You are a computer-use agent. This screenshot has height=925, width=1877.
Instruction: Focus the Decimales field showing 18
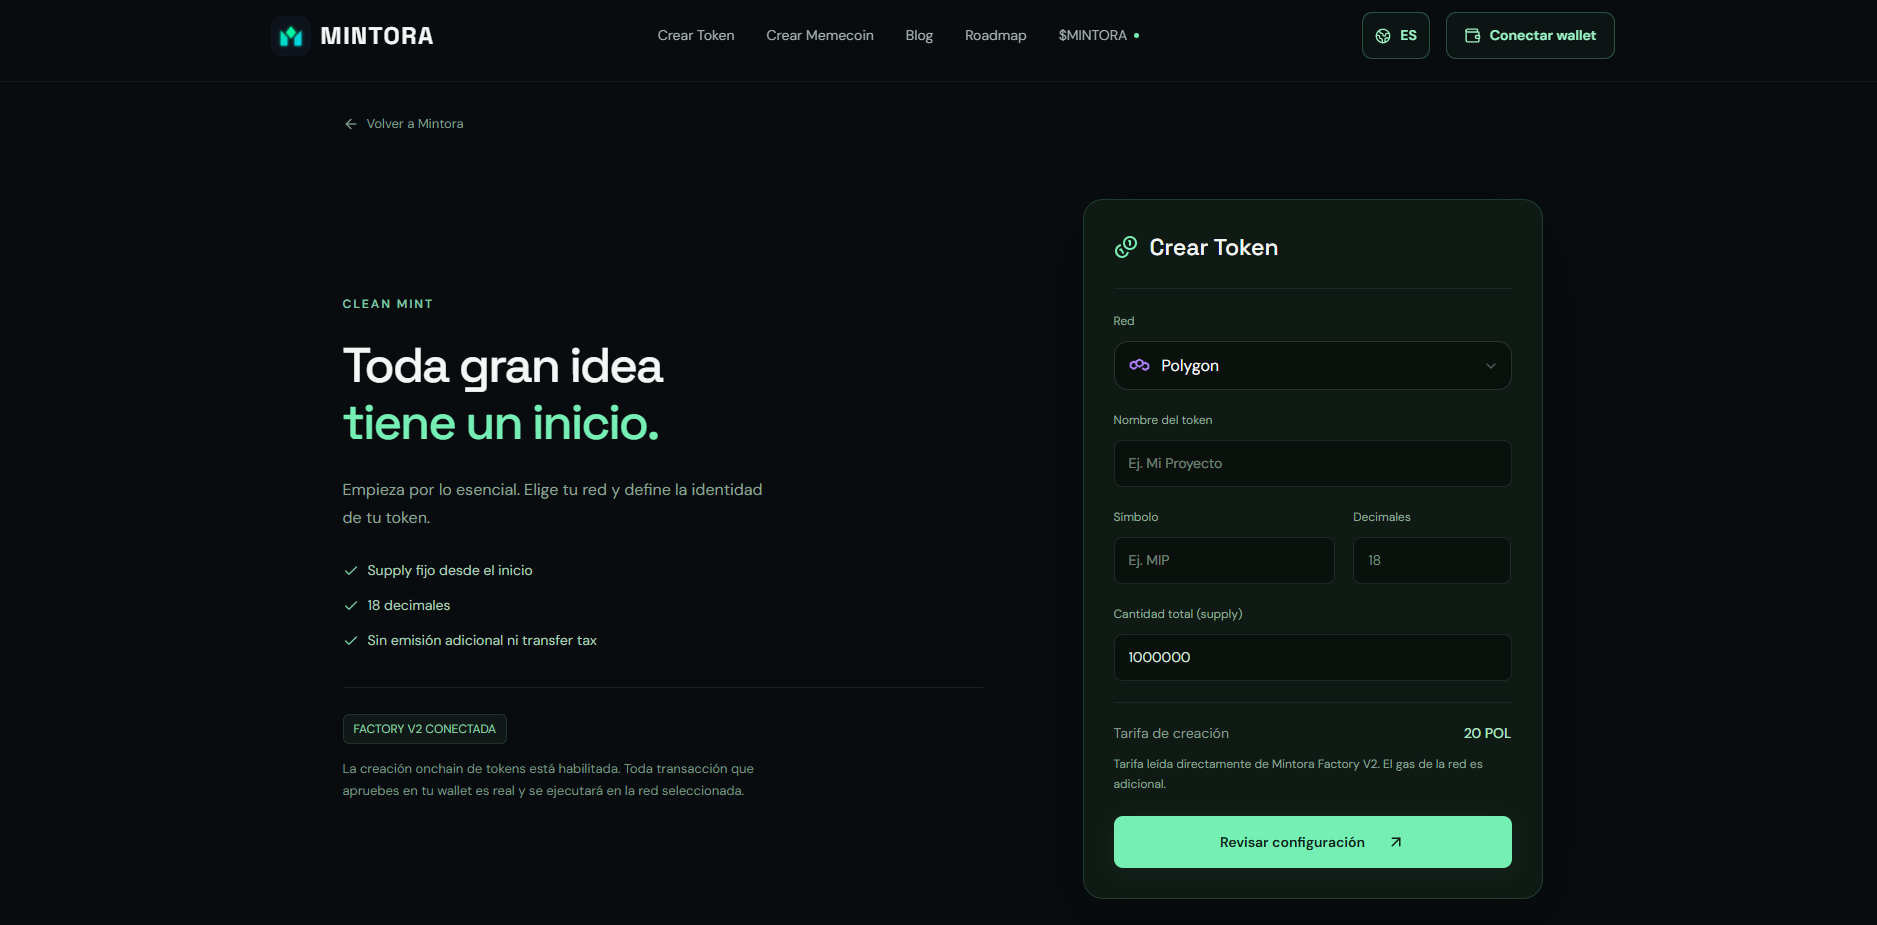coord(1431,560)
